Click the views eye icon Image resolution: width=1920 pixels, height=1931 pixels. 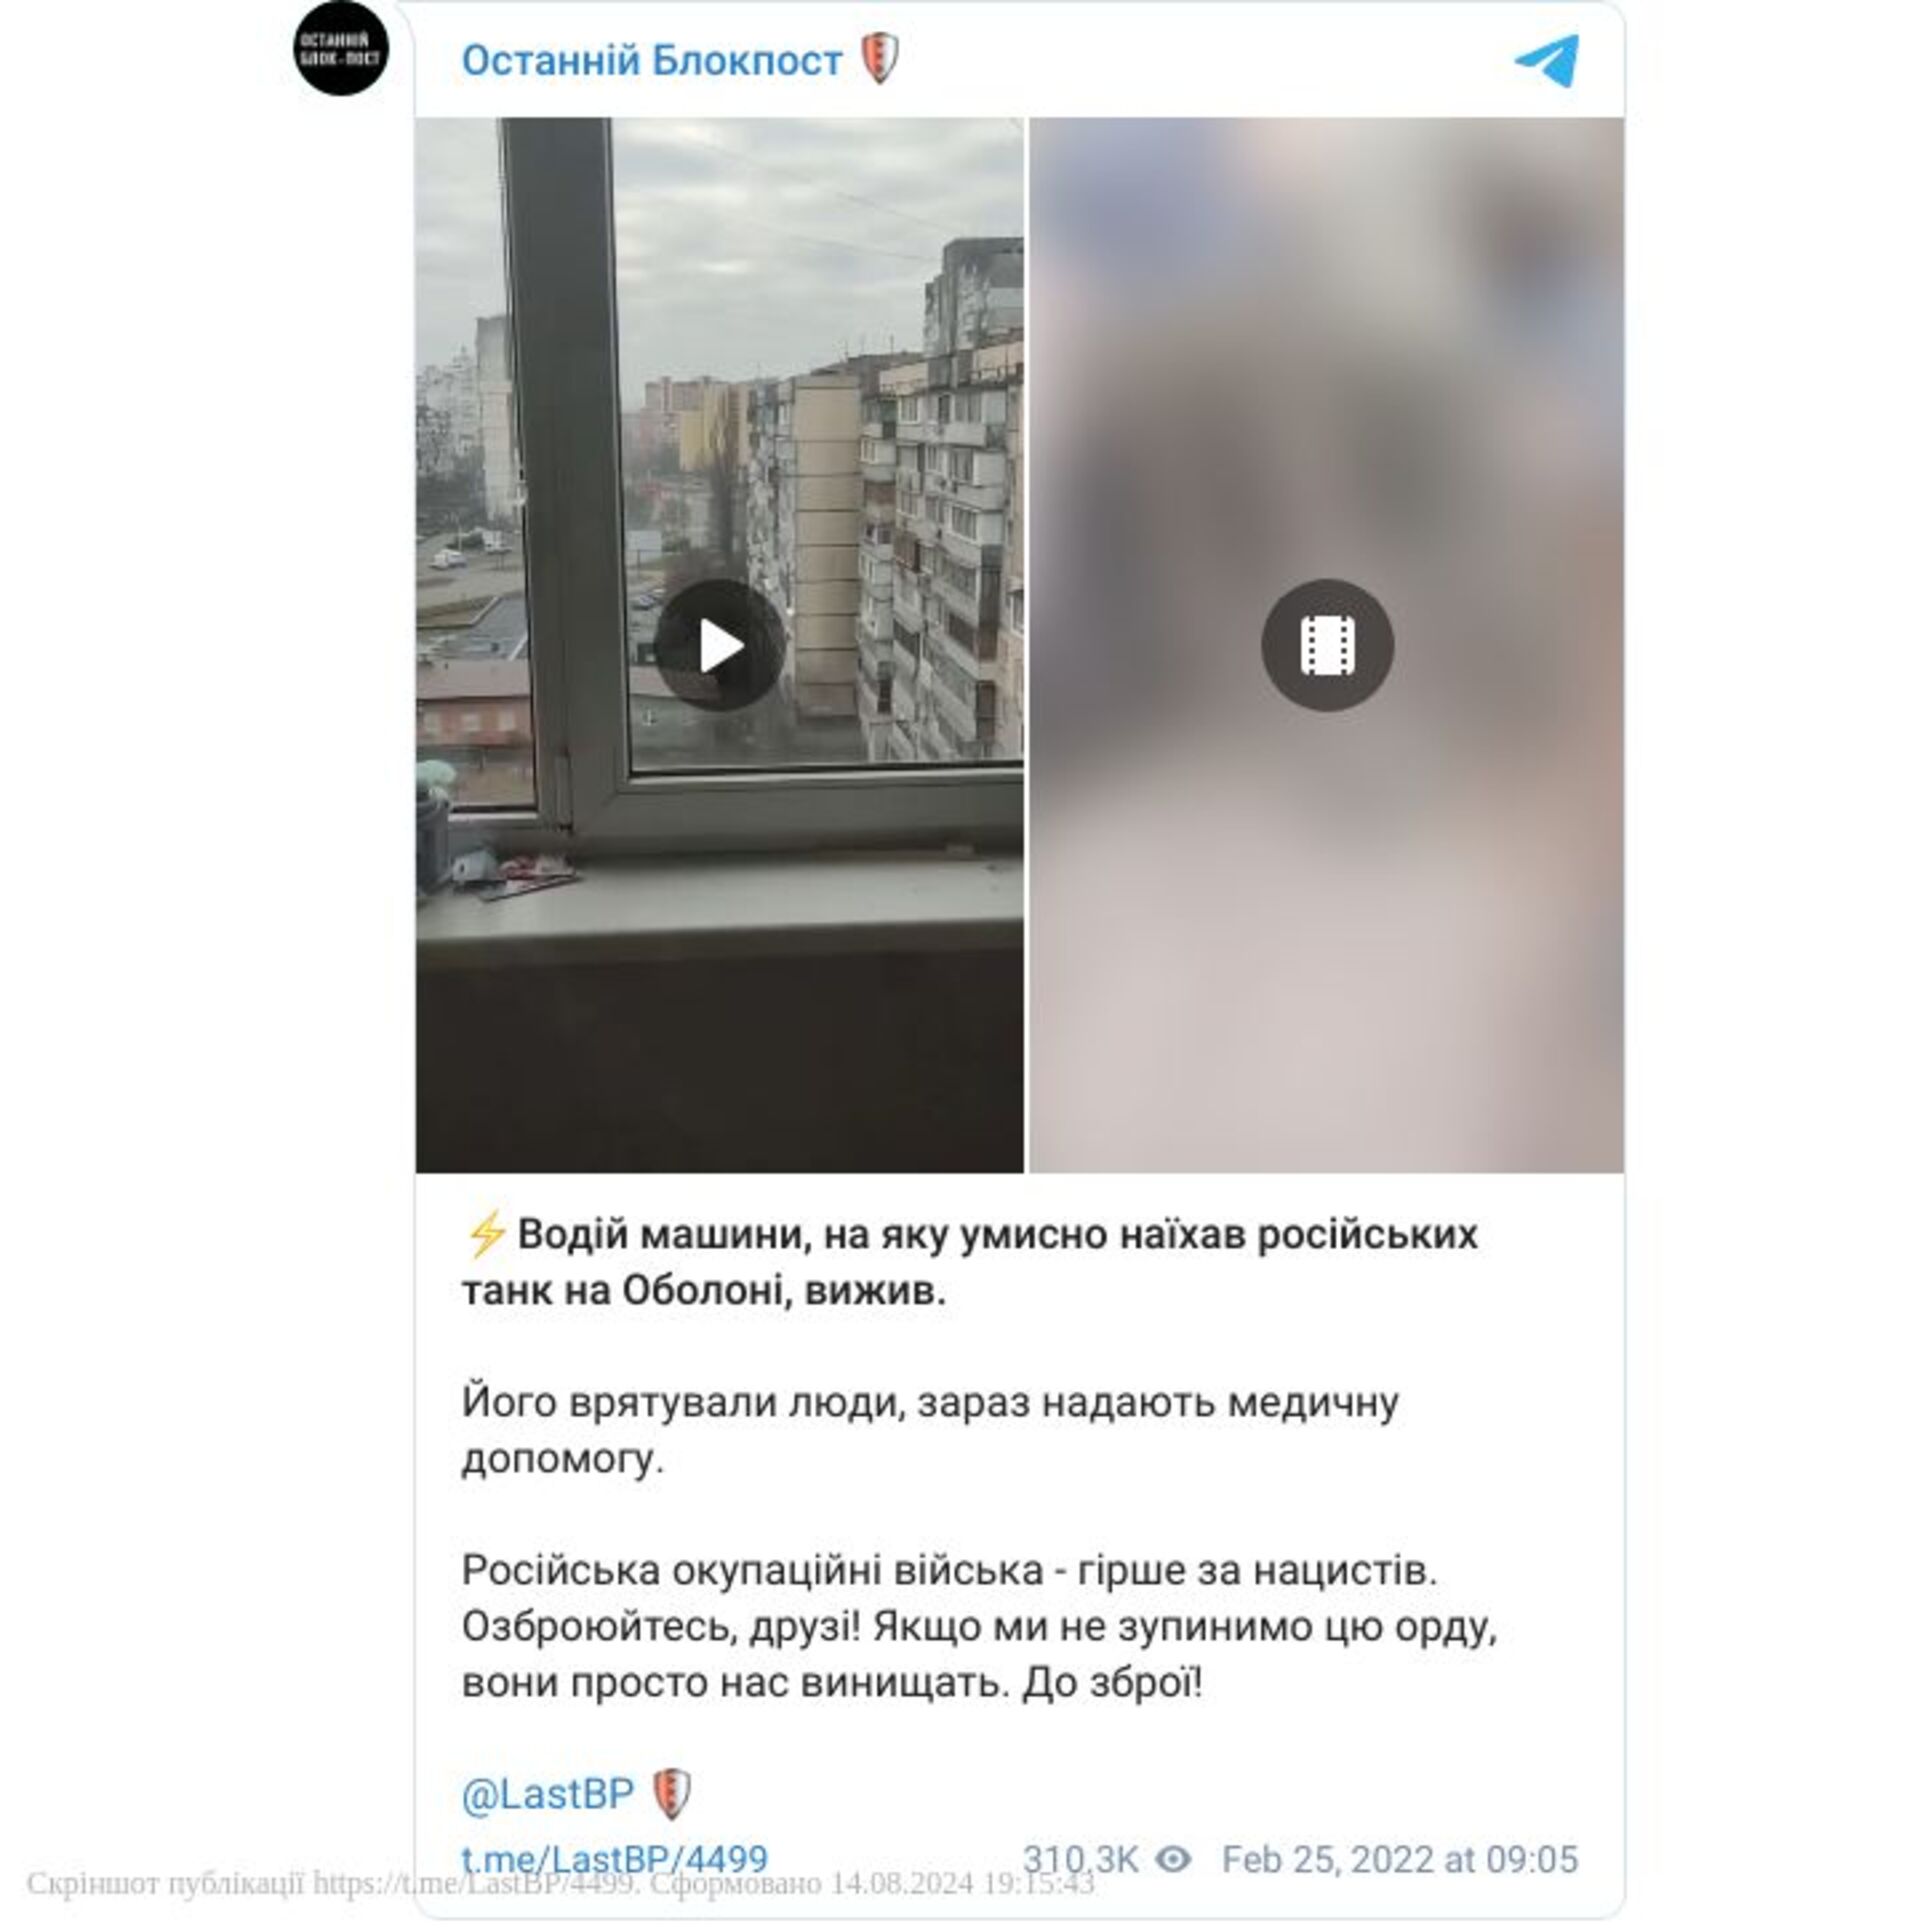(x=1173, y=1859)
